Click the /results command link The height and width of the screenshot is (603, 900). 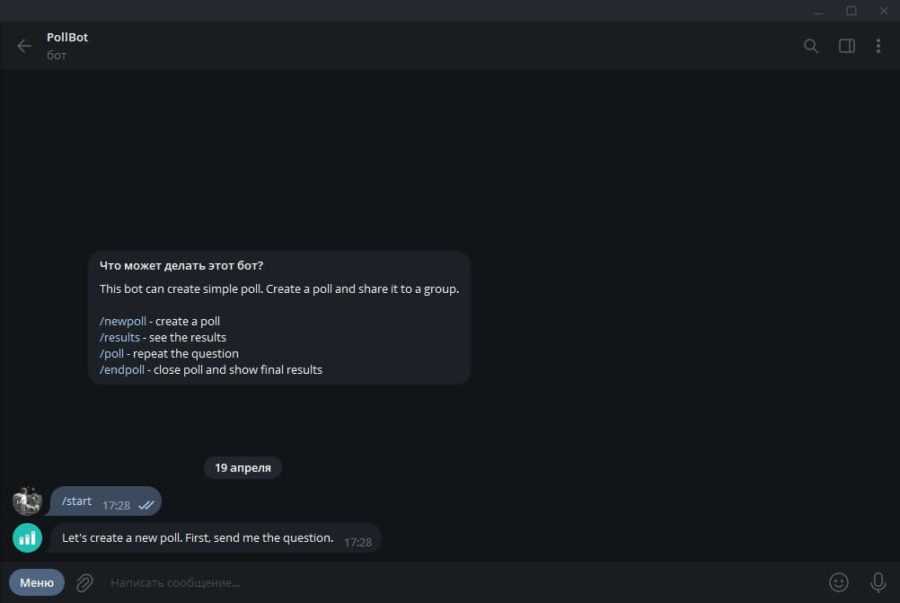120,337
